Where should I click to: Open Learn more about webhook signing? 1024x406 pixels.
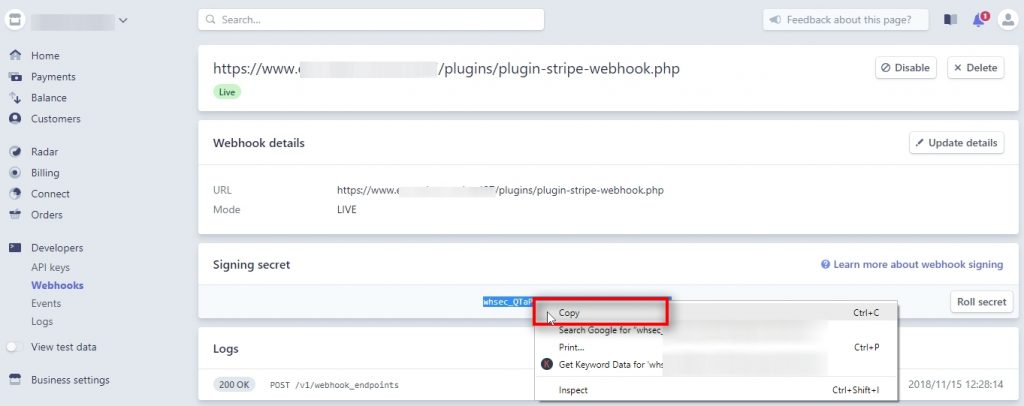coord(911,265)
